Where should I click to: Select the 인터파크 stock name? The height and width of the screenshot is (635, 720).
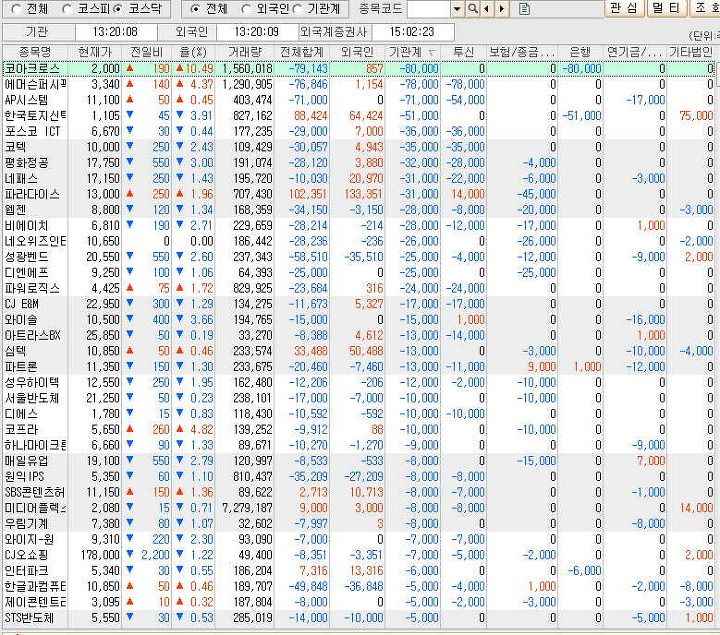tap(26, 570)
